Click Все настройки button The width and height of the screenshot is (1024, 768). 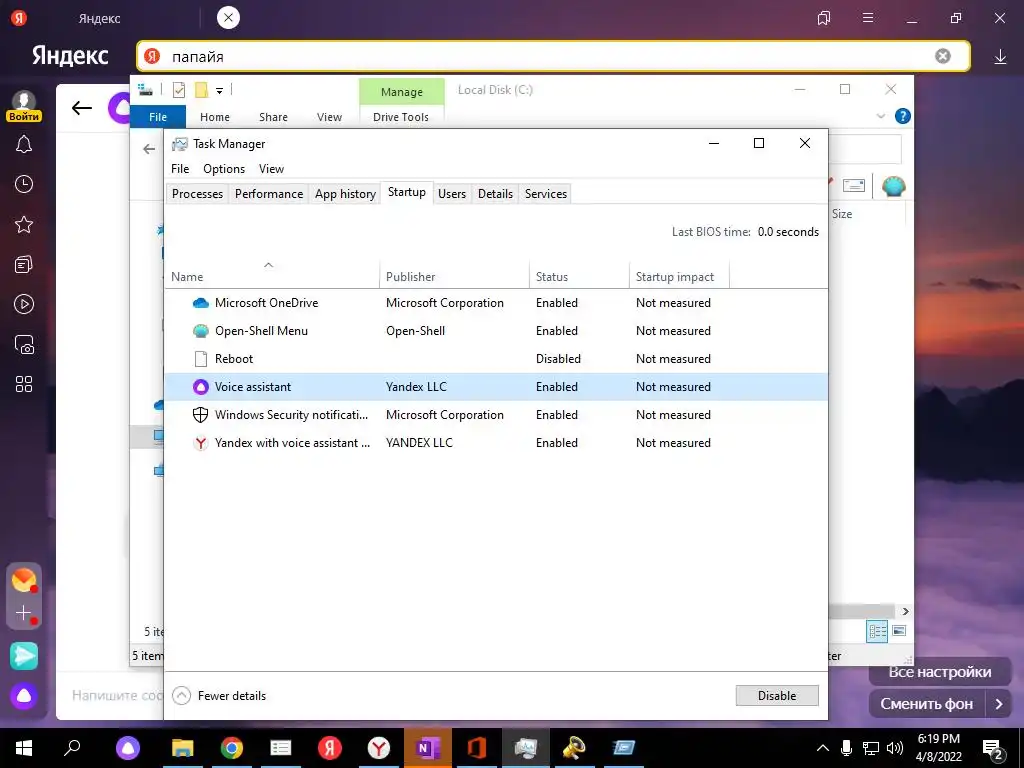pyautogui.click(x=940, y=672)
